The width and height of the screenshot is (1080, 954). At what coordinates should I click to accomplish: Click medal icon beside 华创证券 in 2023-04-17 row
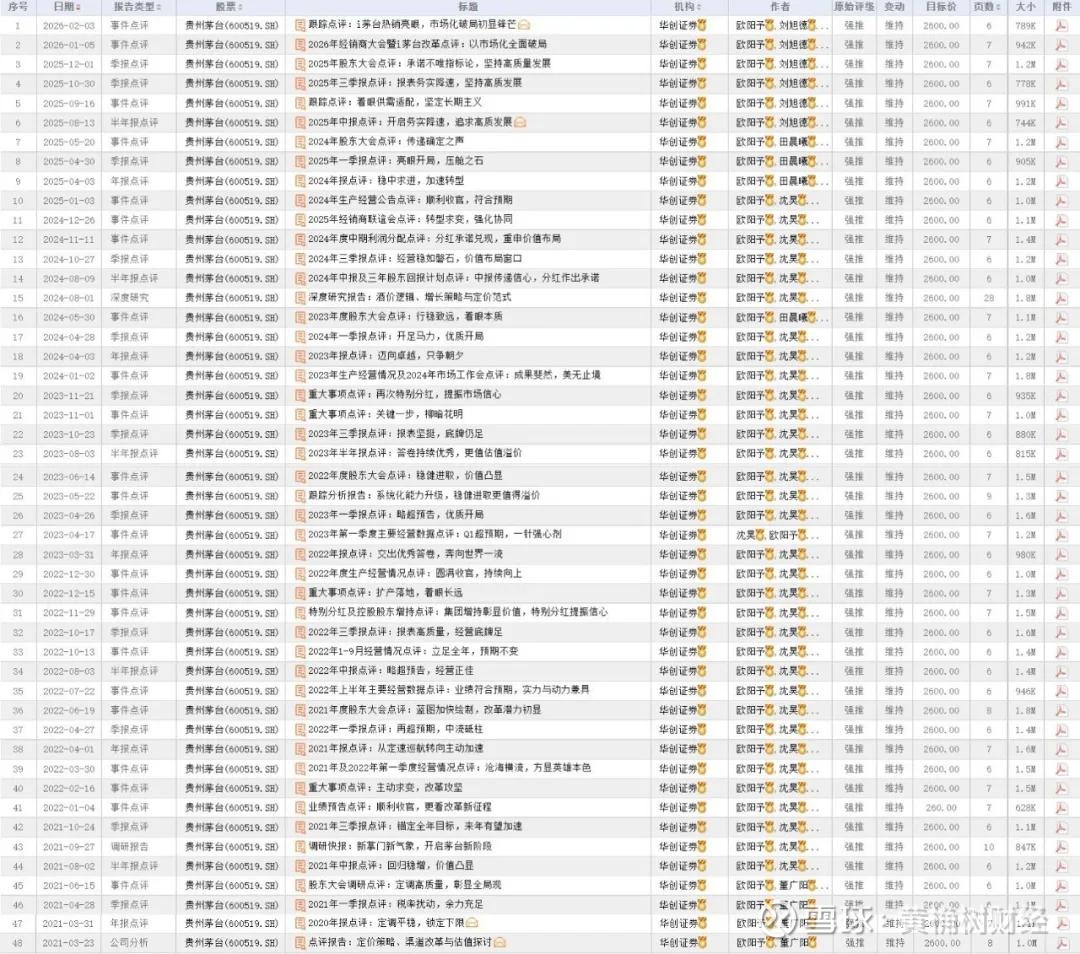click(x=702, y=535)
